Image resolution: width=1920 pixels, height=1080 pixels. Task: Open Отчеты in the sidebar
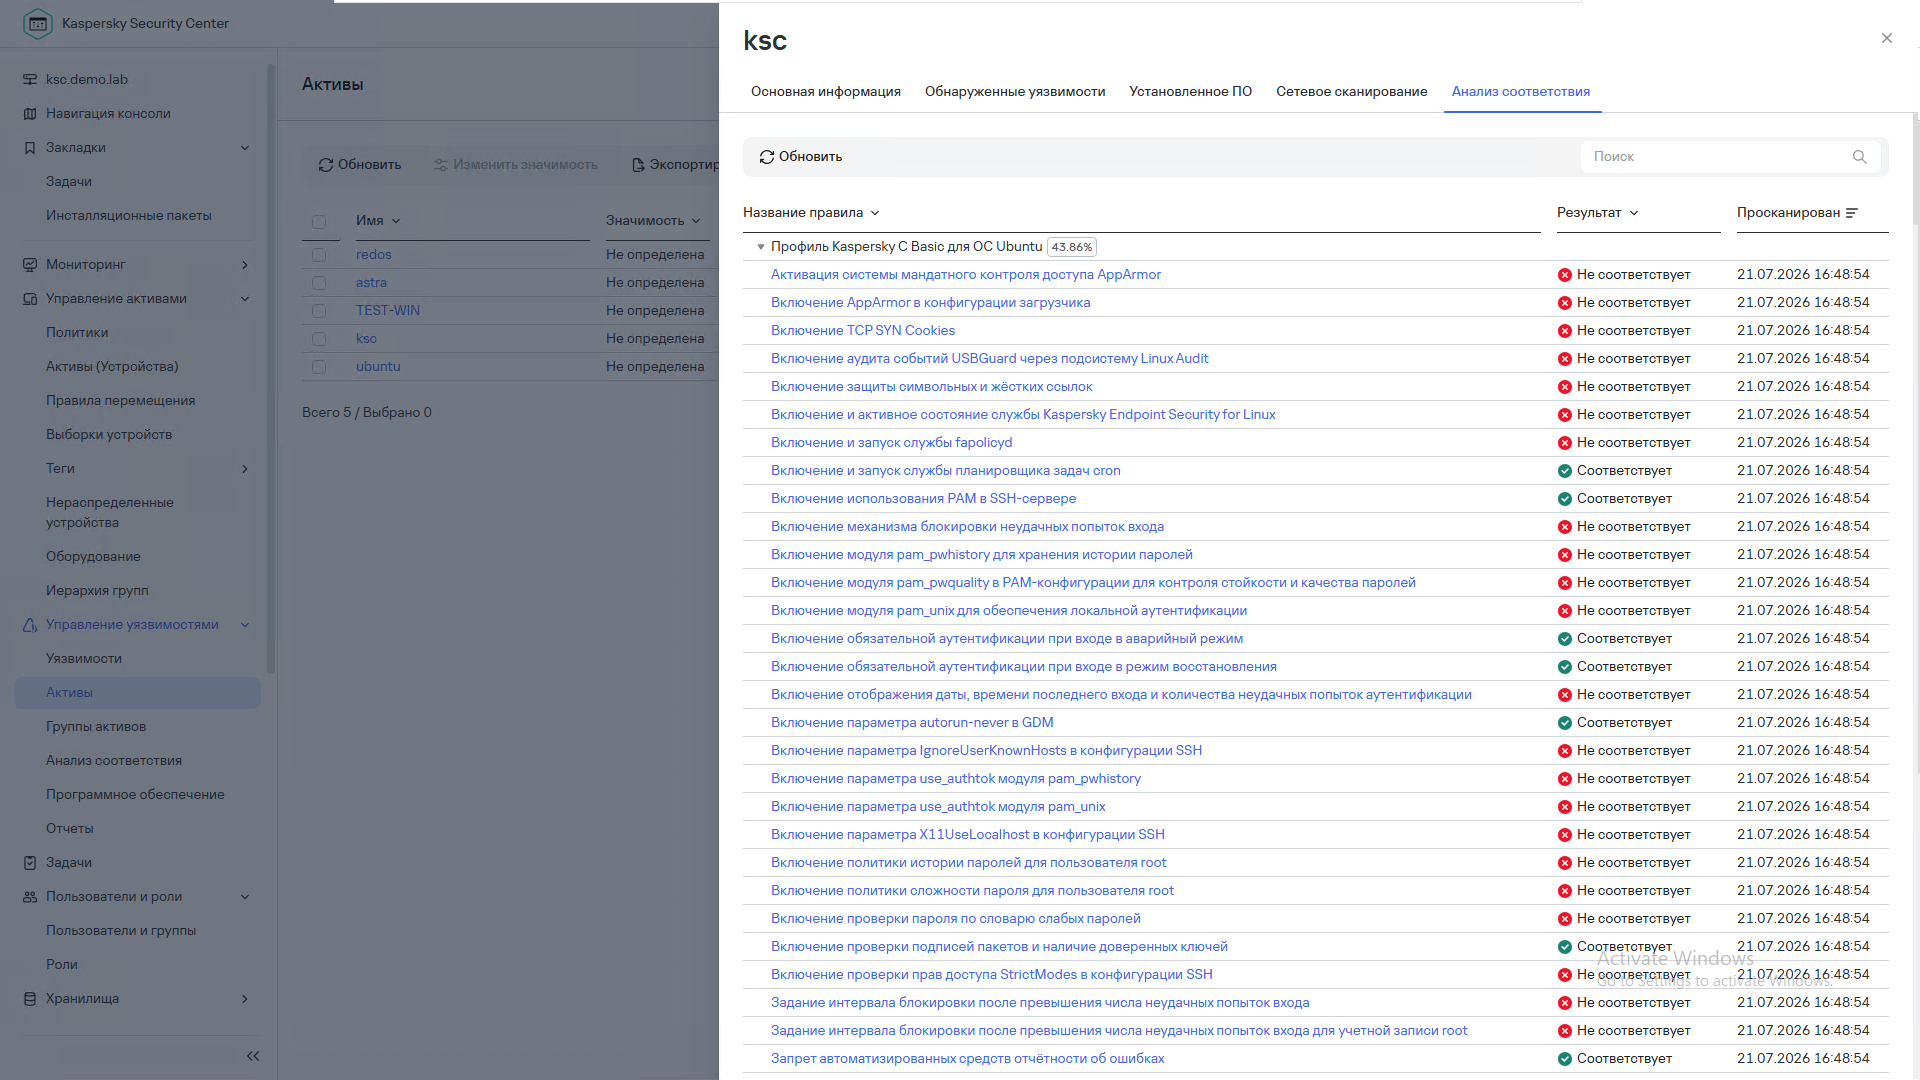pyautogui.click(x=70, y=829)
